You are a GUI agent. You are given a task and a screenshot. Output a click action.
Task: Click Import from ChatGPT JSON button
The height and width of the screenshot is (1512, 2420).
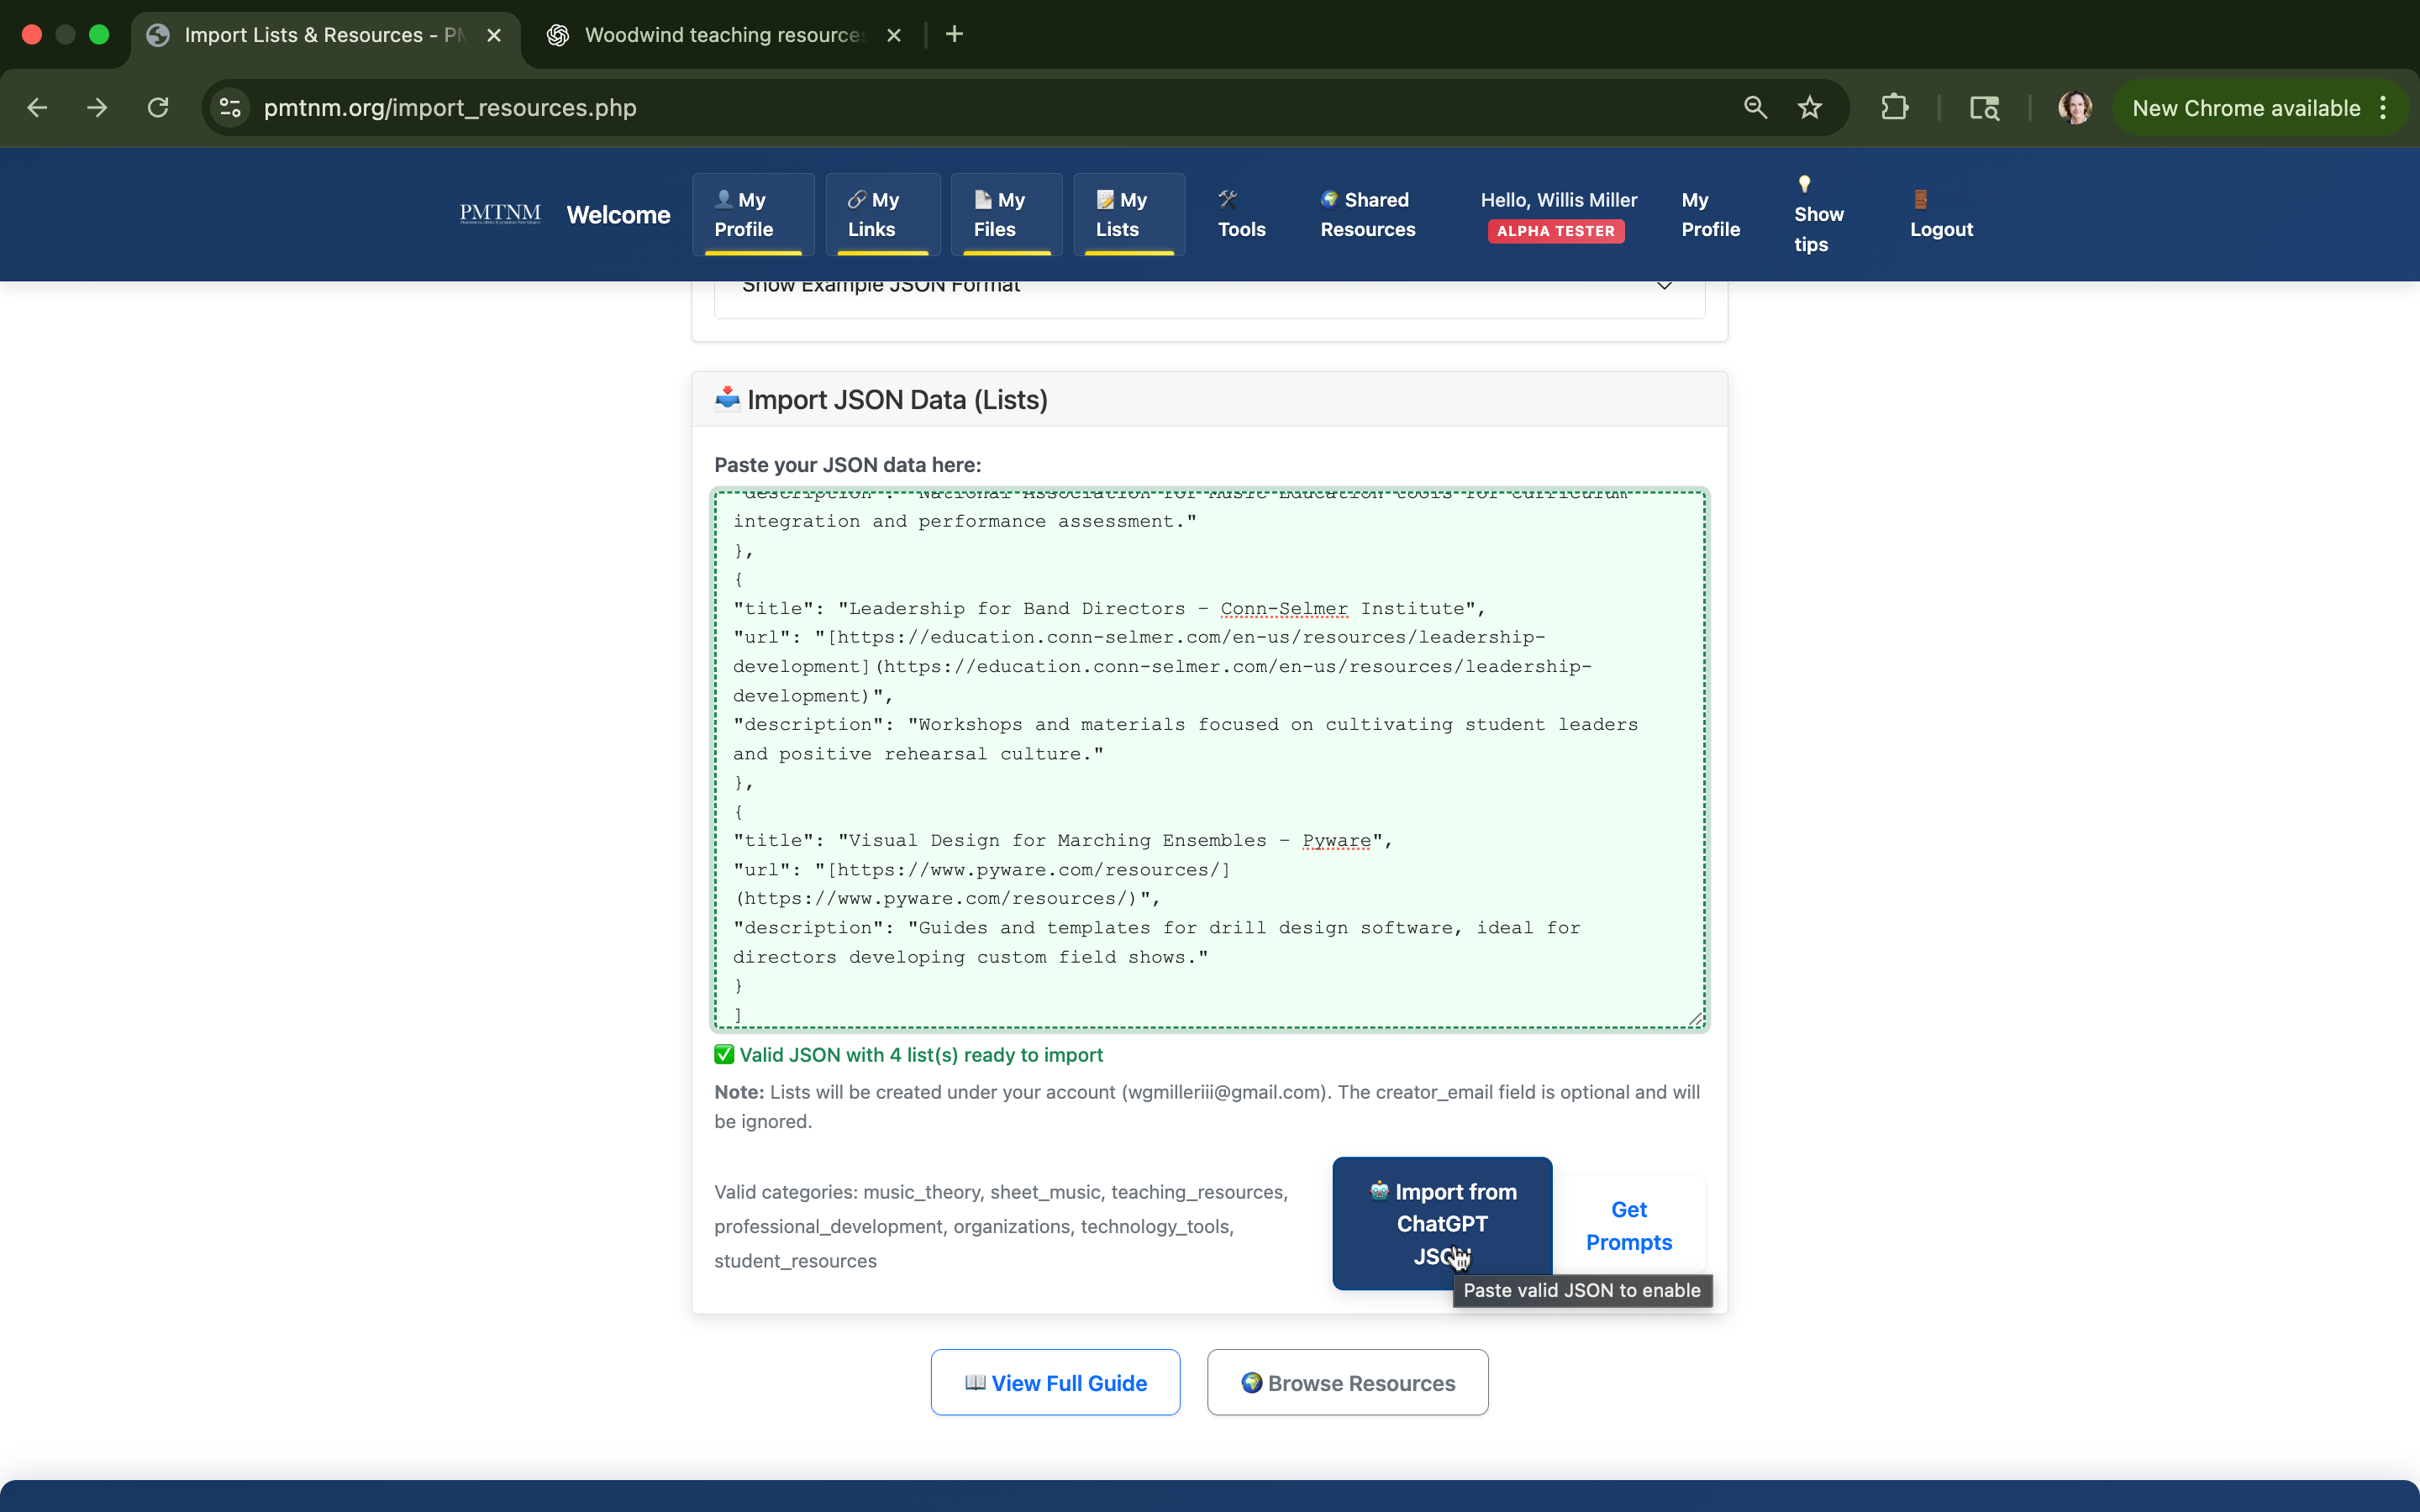pos(1441,1223)
